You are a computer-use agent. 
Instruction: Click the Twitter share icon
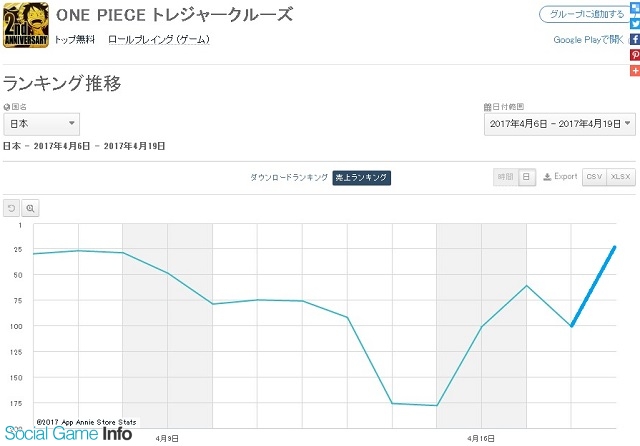coord(635,24)
